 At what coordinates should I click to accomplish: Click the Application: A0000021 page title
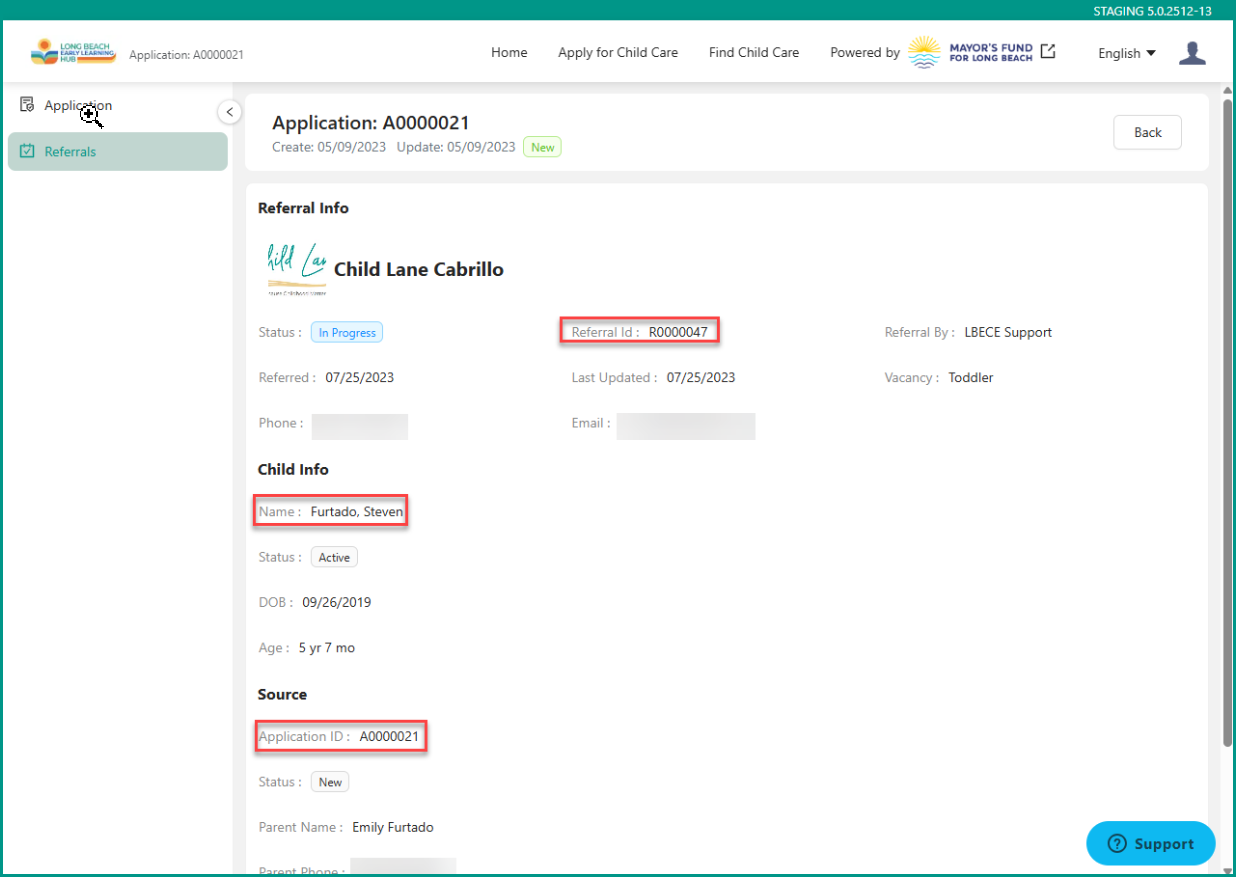[371, 123]
